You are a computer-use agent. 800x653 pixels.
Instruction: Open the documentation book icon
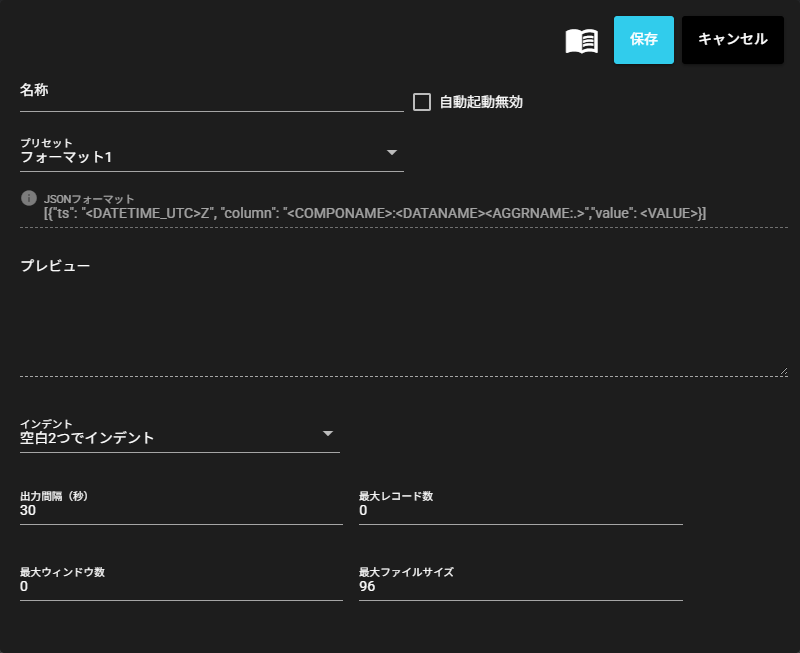pyautogui.click(x=581, y=41)
